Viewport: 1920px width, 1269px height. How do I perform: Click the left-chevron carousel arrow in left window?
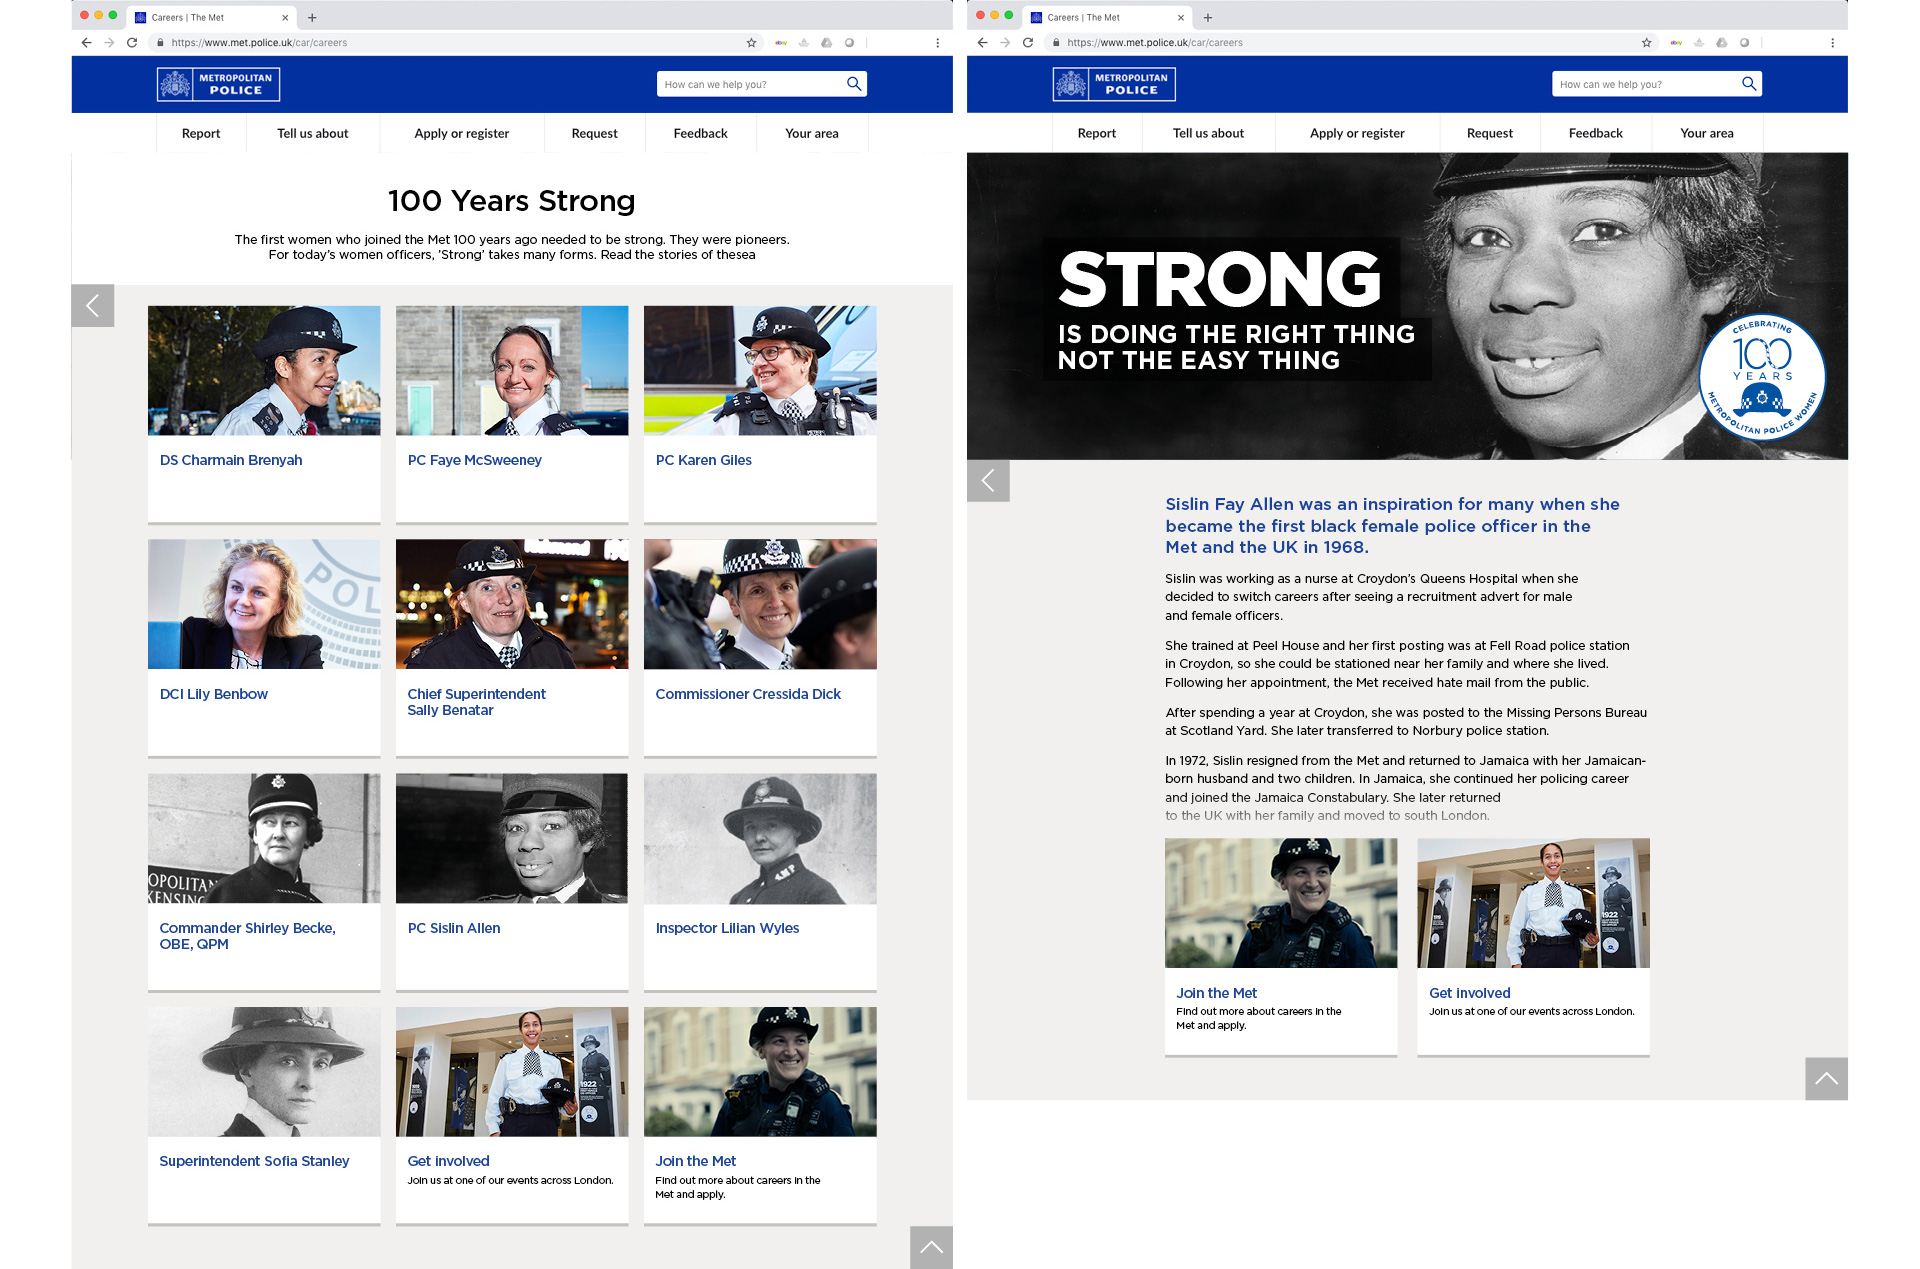click(93, 306)
